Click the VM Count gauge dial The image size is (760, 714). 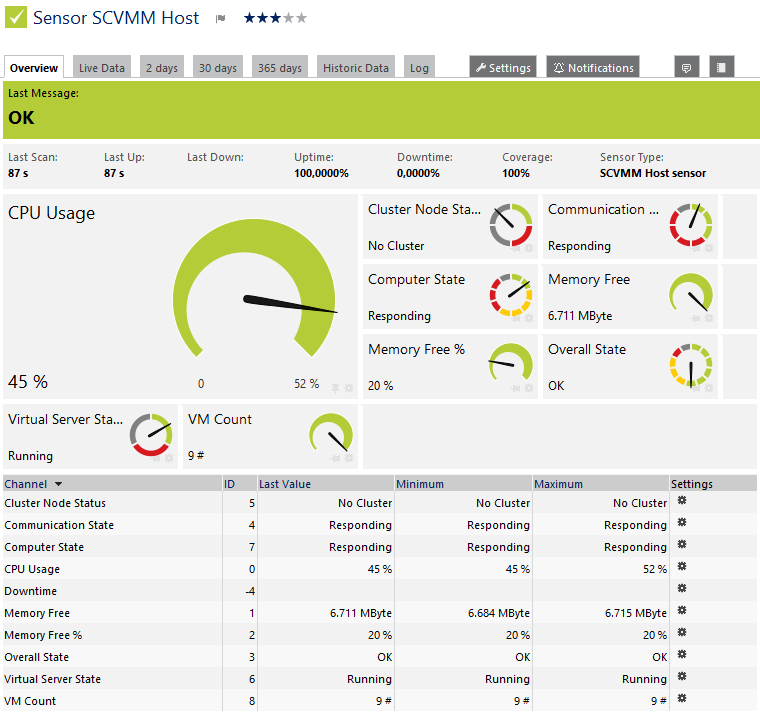click(331, 434)
